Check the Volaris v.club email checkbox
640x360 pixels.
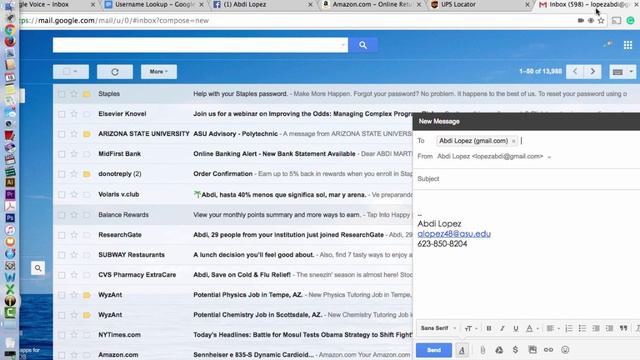[61, 195]
